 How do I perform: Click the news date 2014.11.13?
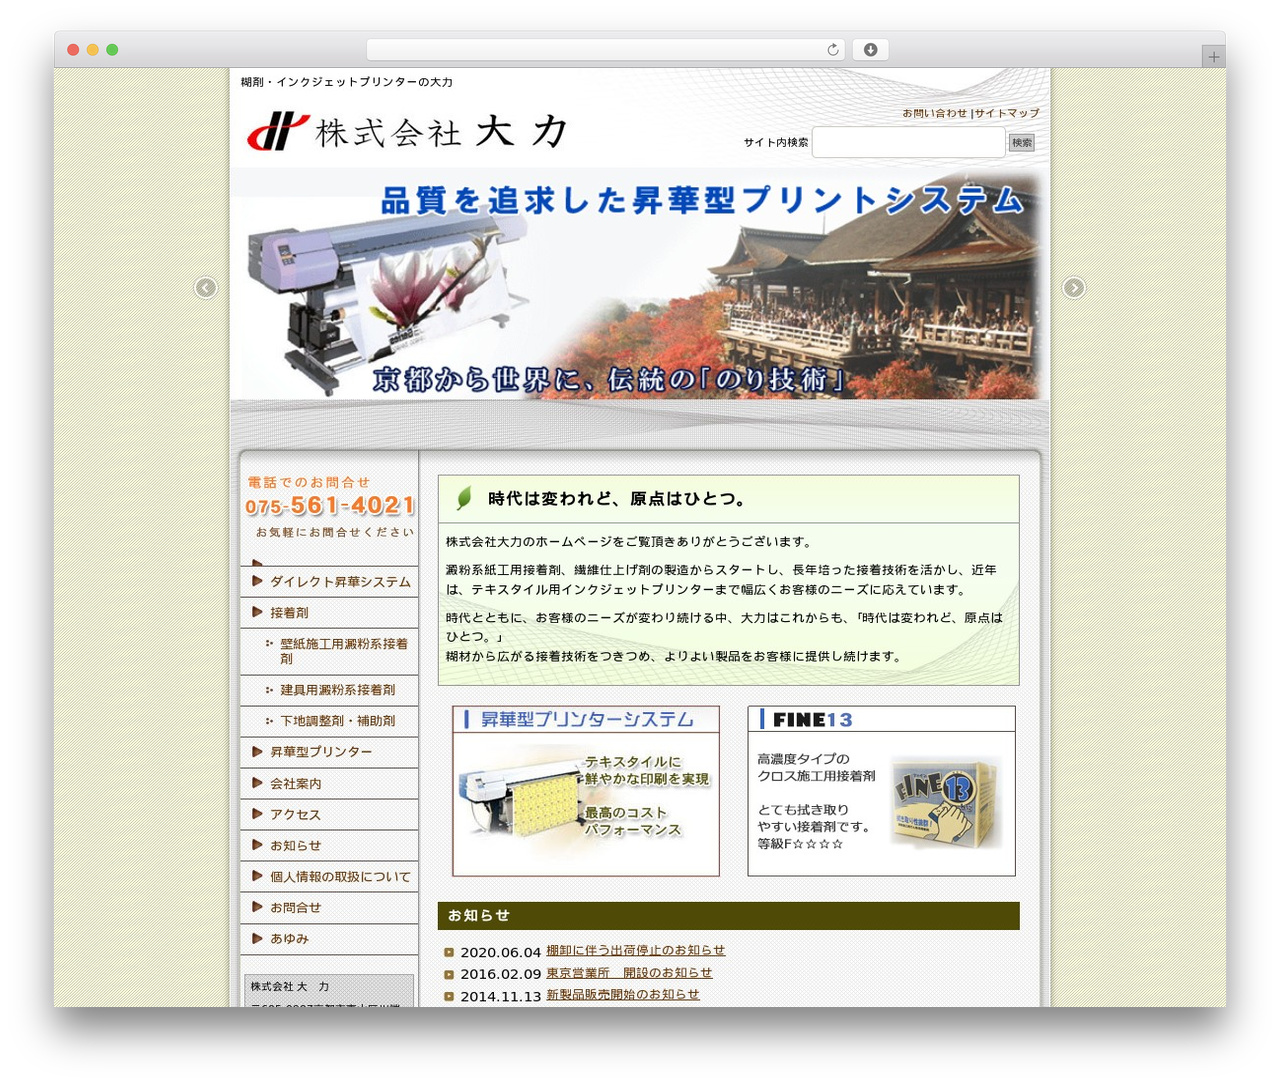pos(500,997)
